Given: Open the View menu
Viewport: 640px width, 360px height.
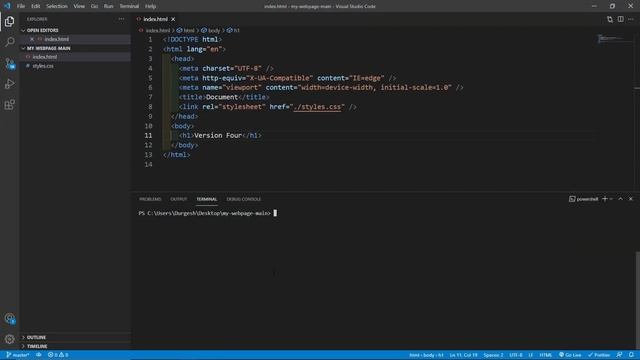Looking at the screenshot, I should point(79,6).
